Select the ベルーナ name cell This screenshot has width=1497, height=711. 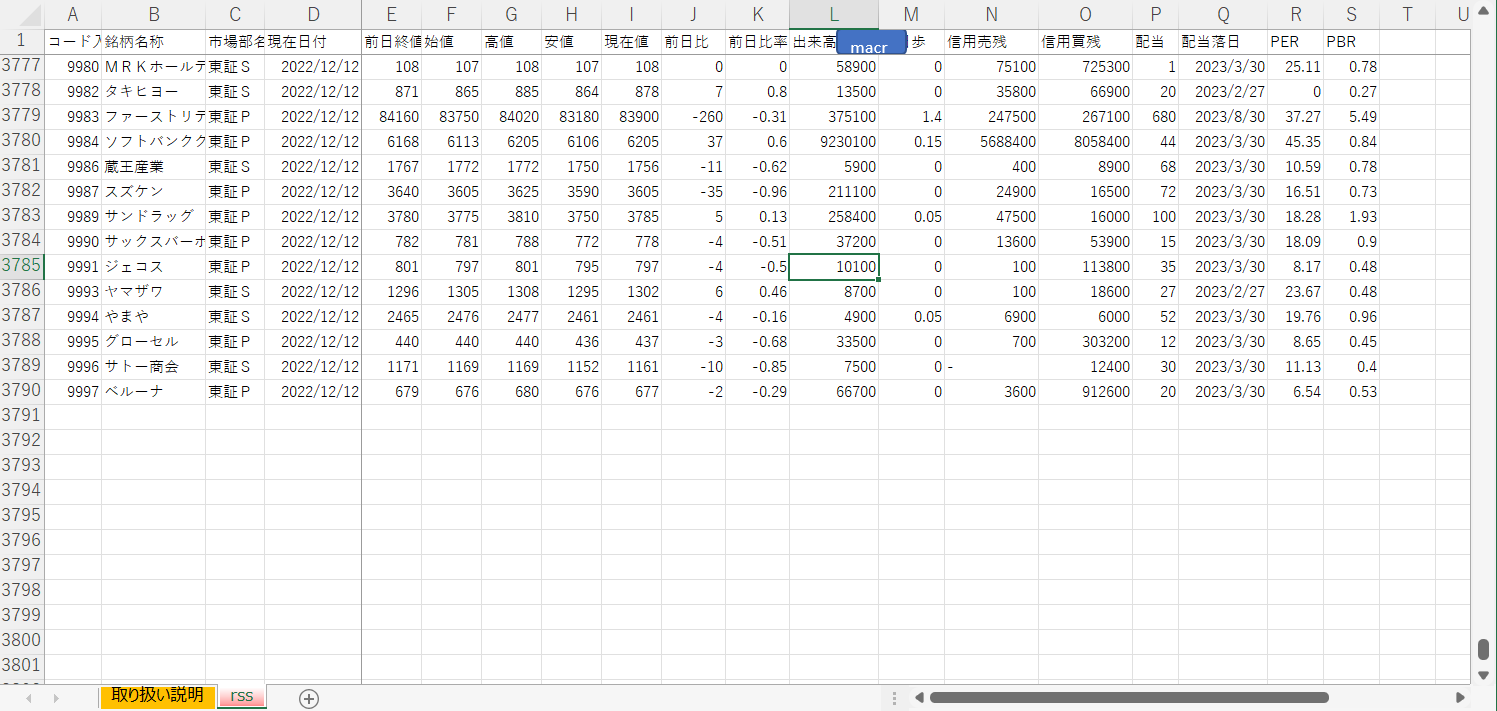[153, 392]
